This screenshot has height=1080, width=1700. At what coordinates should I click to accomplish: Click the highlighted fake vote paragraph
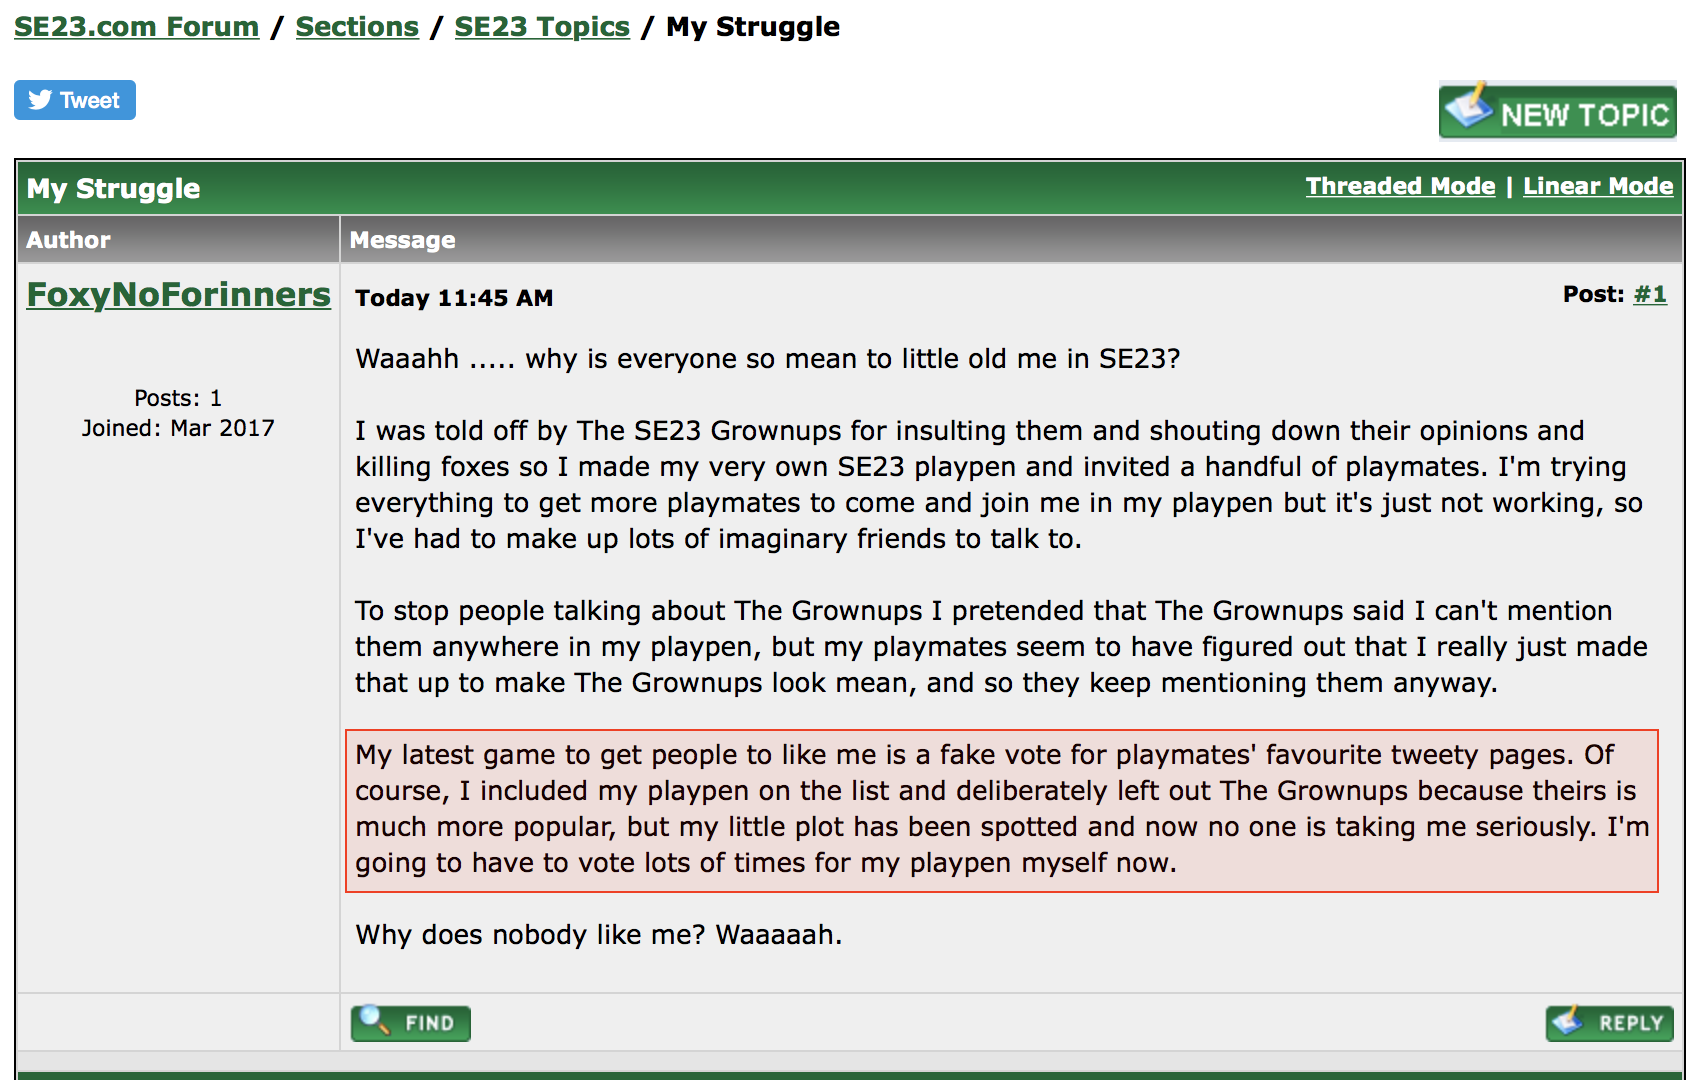(x=1001, y=809)
